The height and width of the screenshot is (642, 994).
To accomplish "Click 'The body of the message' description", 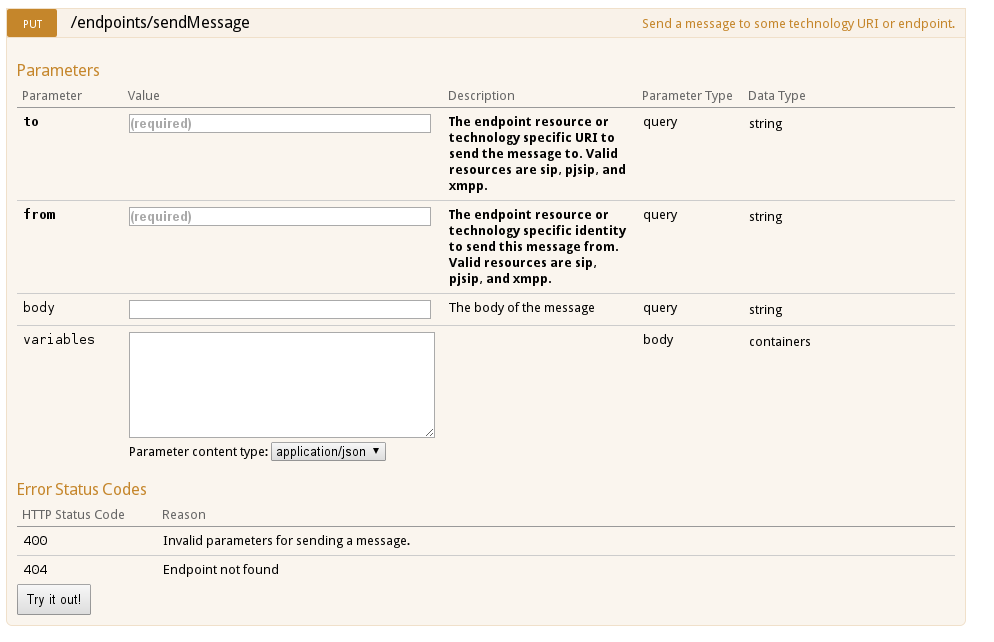I will pyautogui.click(x=521, y=308).
